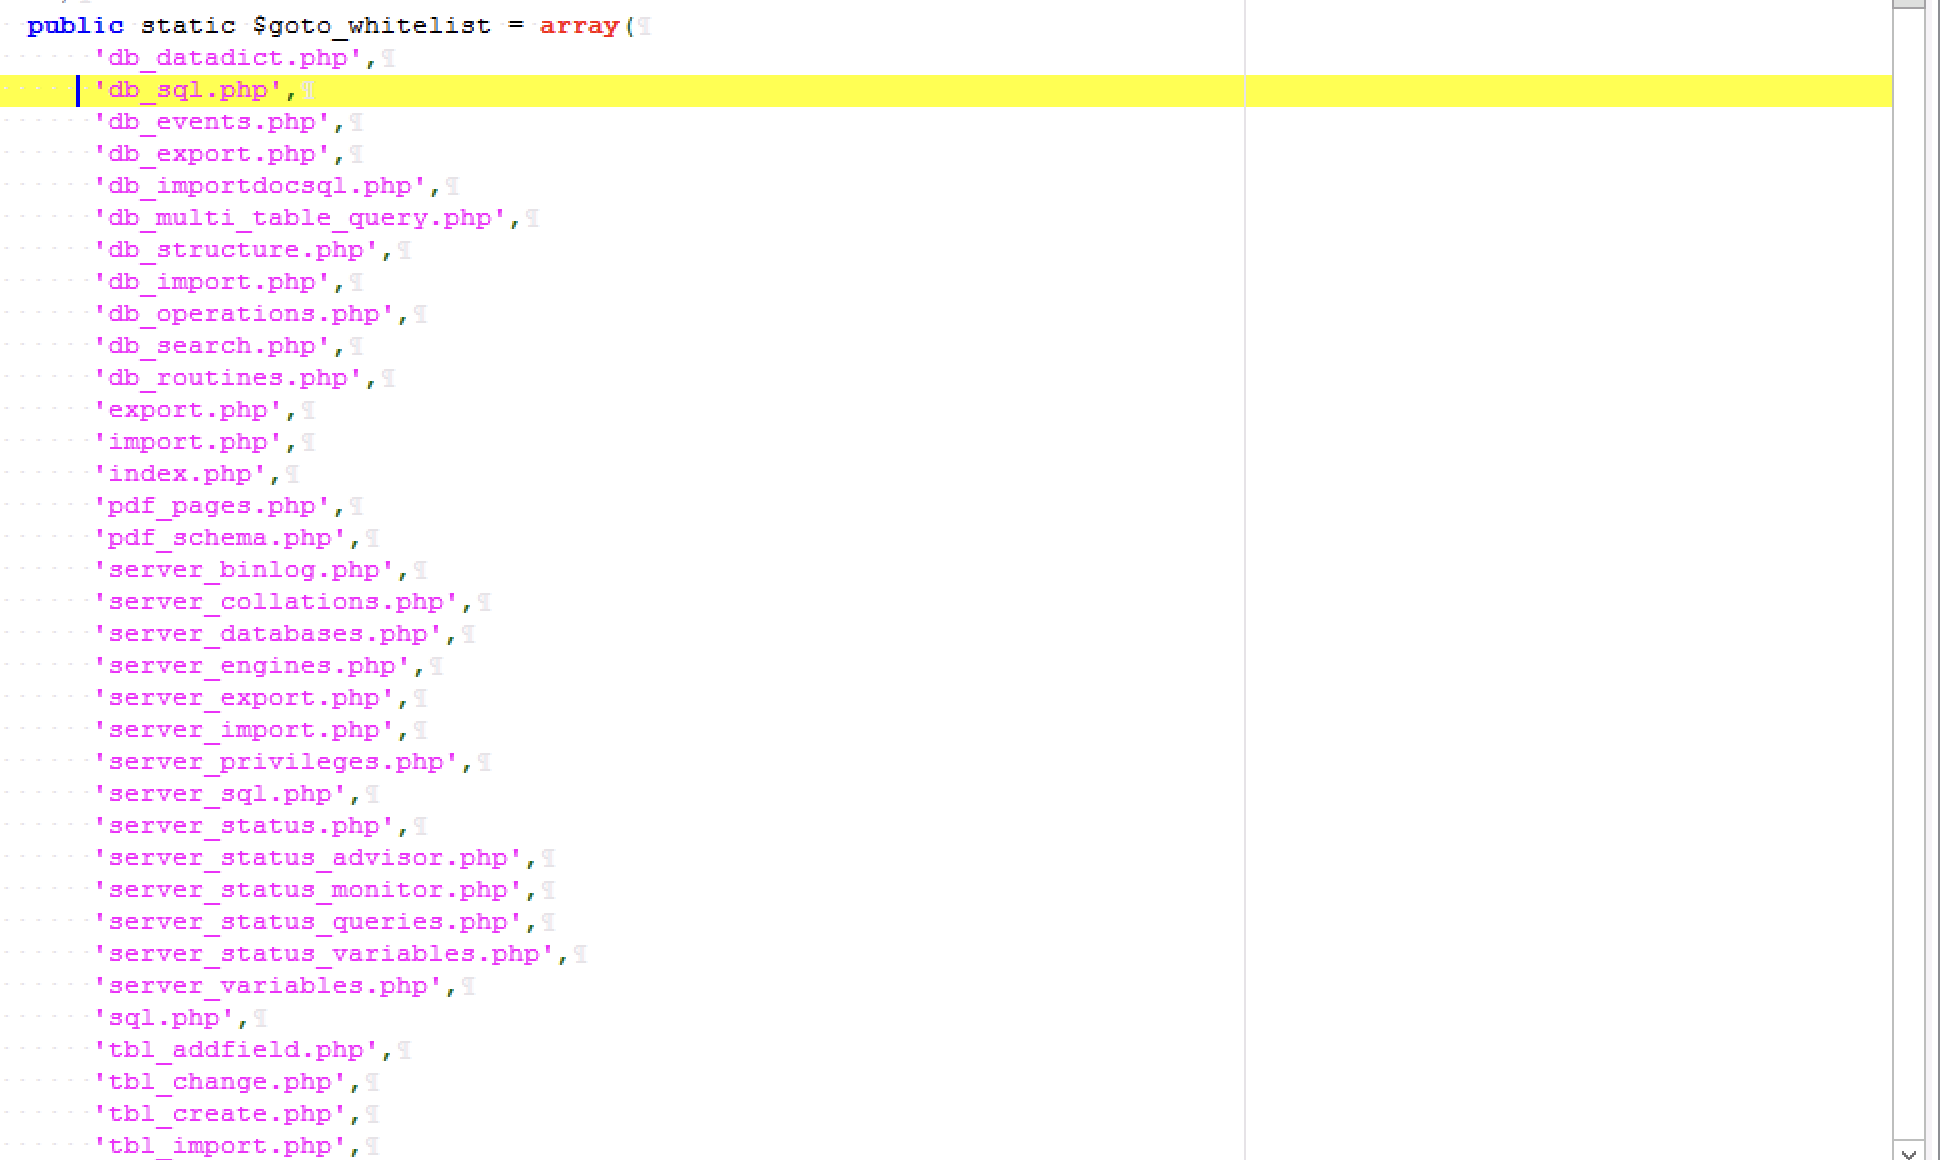Viewport: 1940px width, 1160px height.
Task: Click the $goto_whitelist variable name
Action: click(x=372, y=26)
